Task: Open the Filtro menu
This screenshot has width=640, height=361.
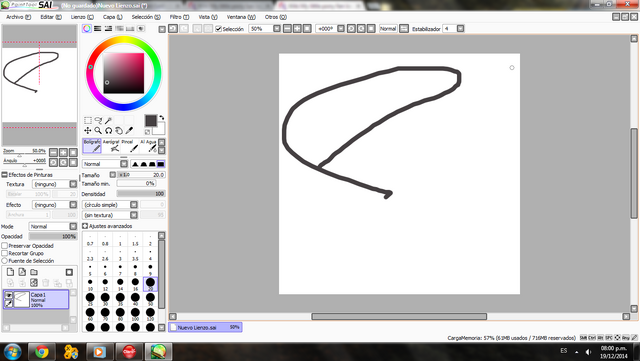Action: click(180, 17)
